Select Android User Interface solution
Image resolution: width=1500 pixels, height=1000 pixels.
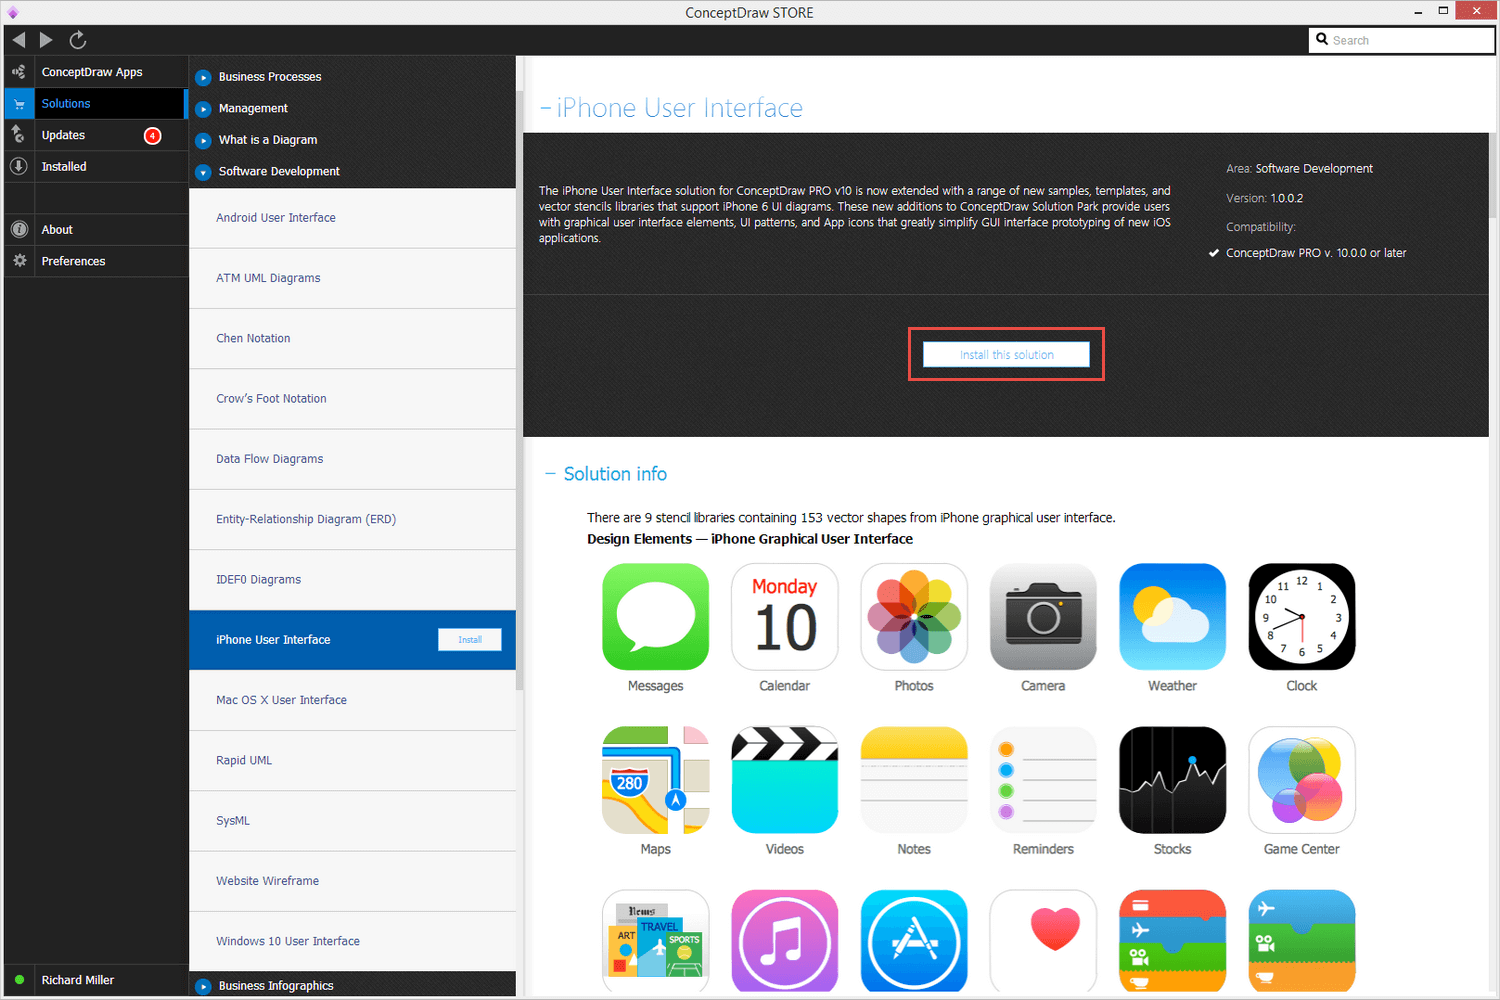[352, 218]
